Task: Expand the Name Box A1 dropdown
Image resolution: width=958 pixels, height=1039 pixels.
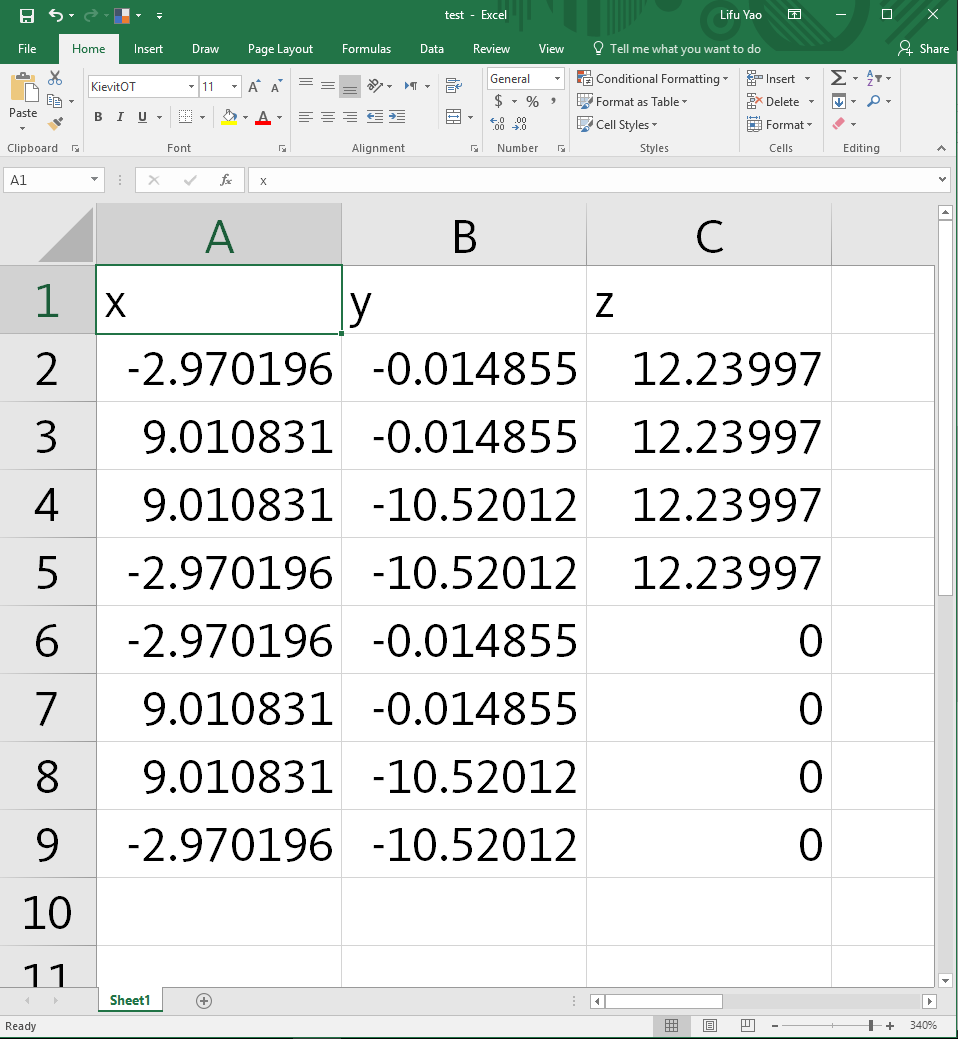Action: [x=94, y=180]
